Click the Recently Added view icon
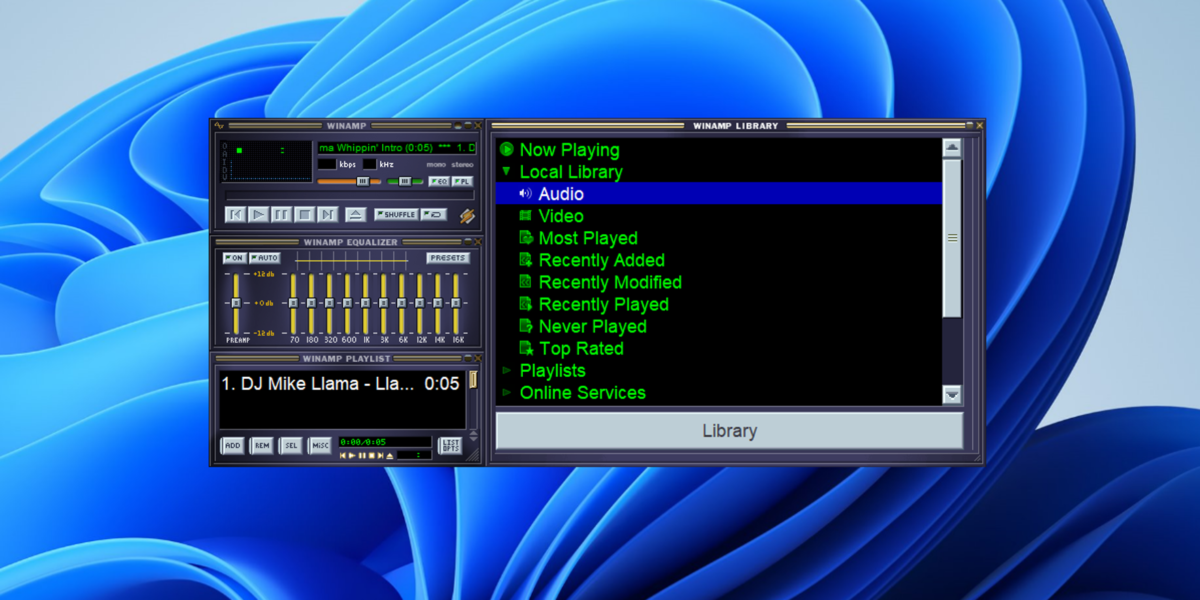Viewport: 1200px width, 600px height. click(526, 260)
